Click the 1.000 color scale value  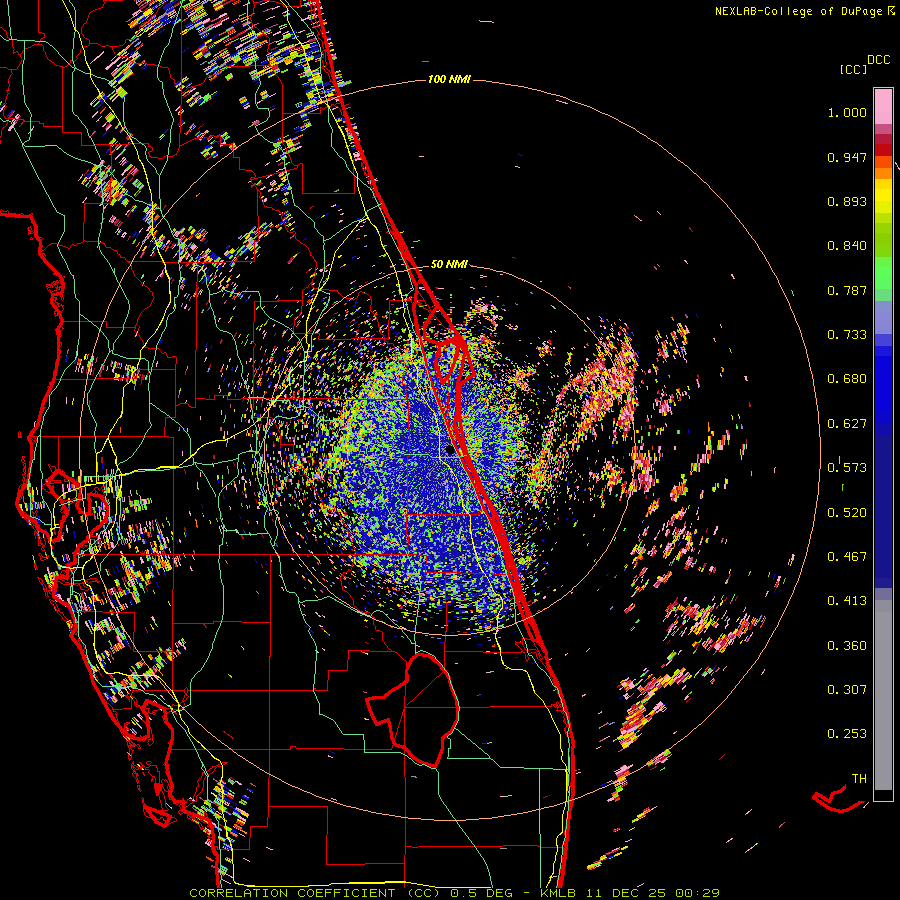pyautogui.click(x=847, y=112)
